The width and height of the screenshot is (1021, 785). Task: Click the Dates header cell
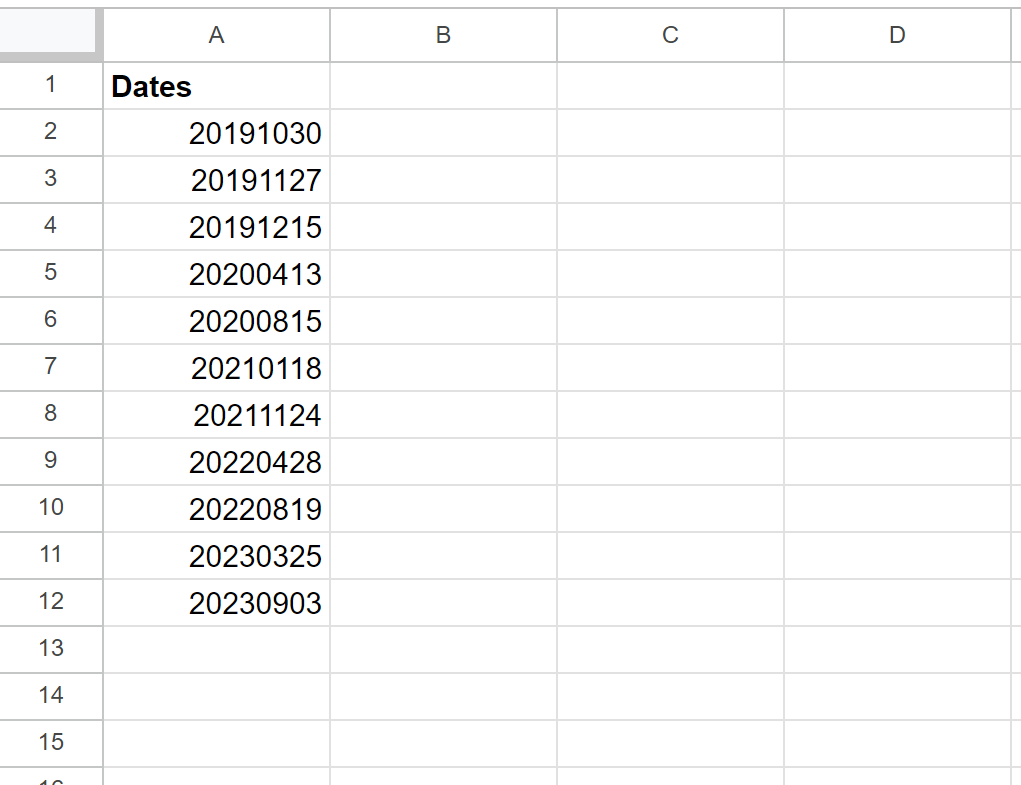pyautogui.click(x=215, y=86)
